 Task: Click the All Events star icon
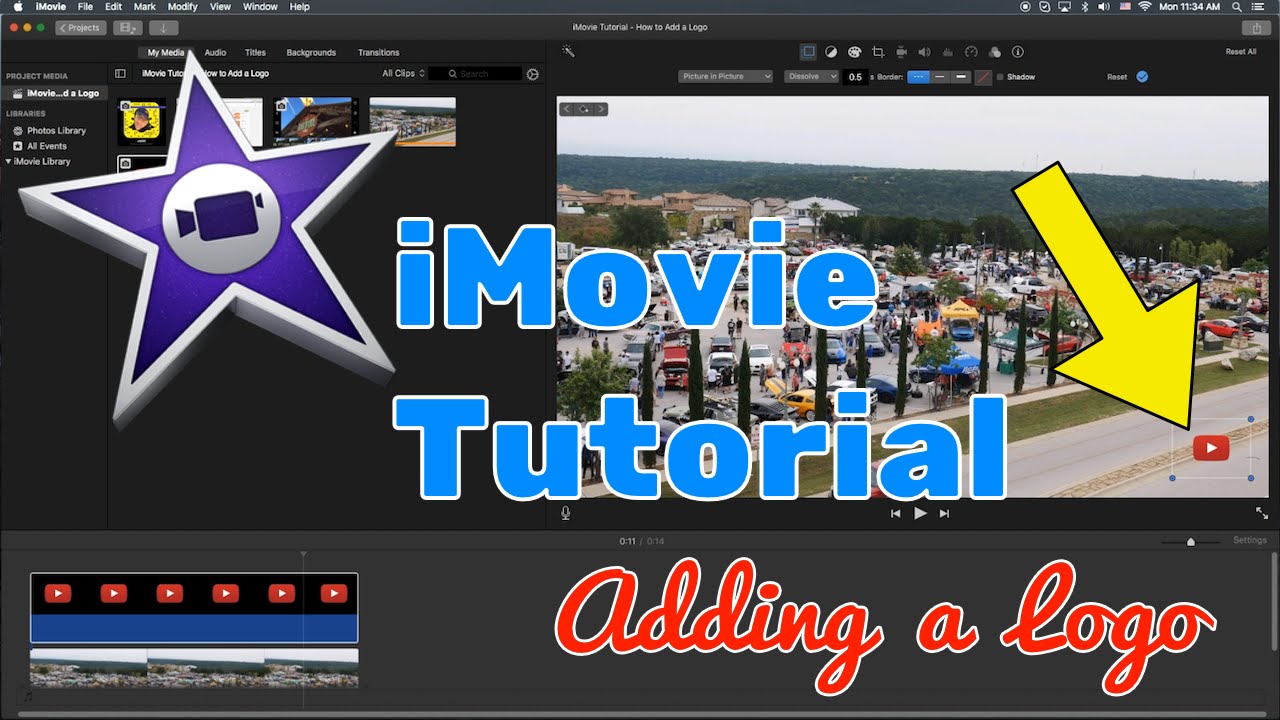17,146
